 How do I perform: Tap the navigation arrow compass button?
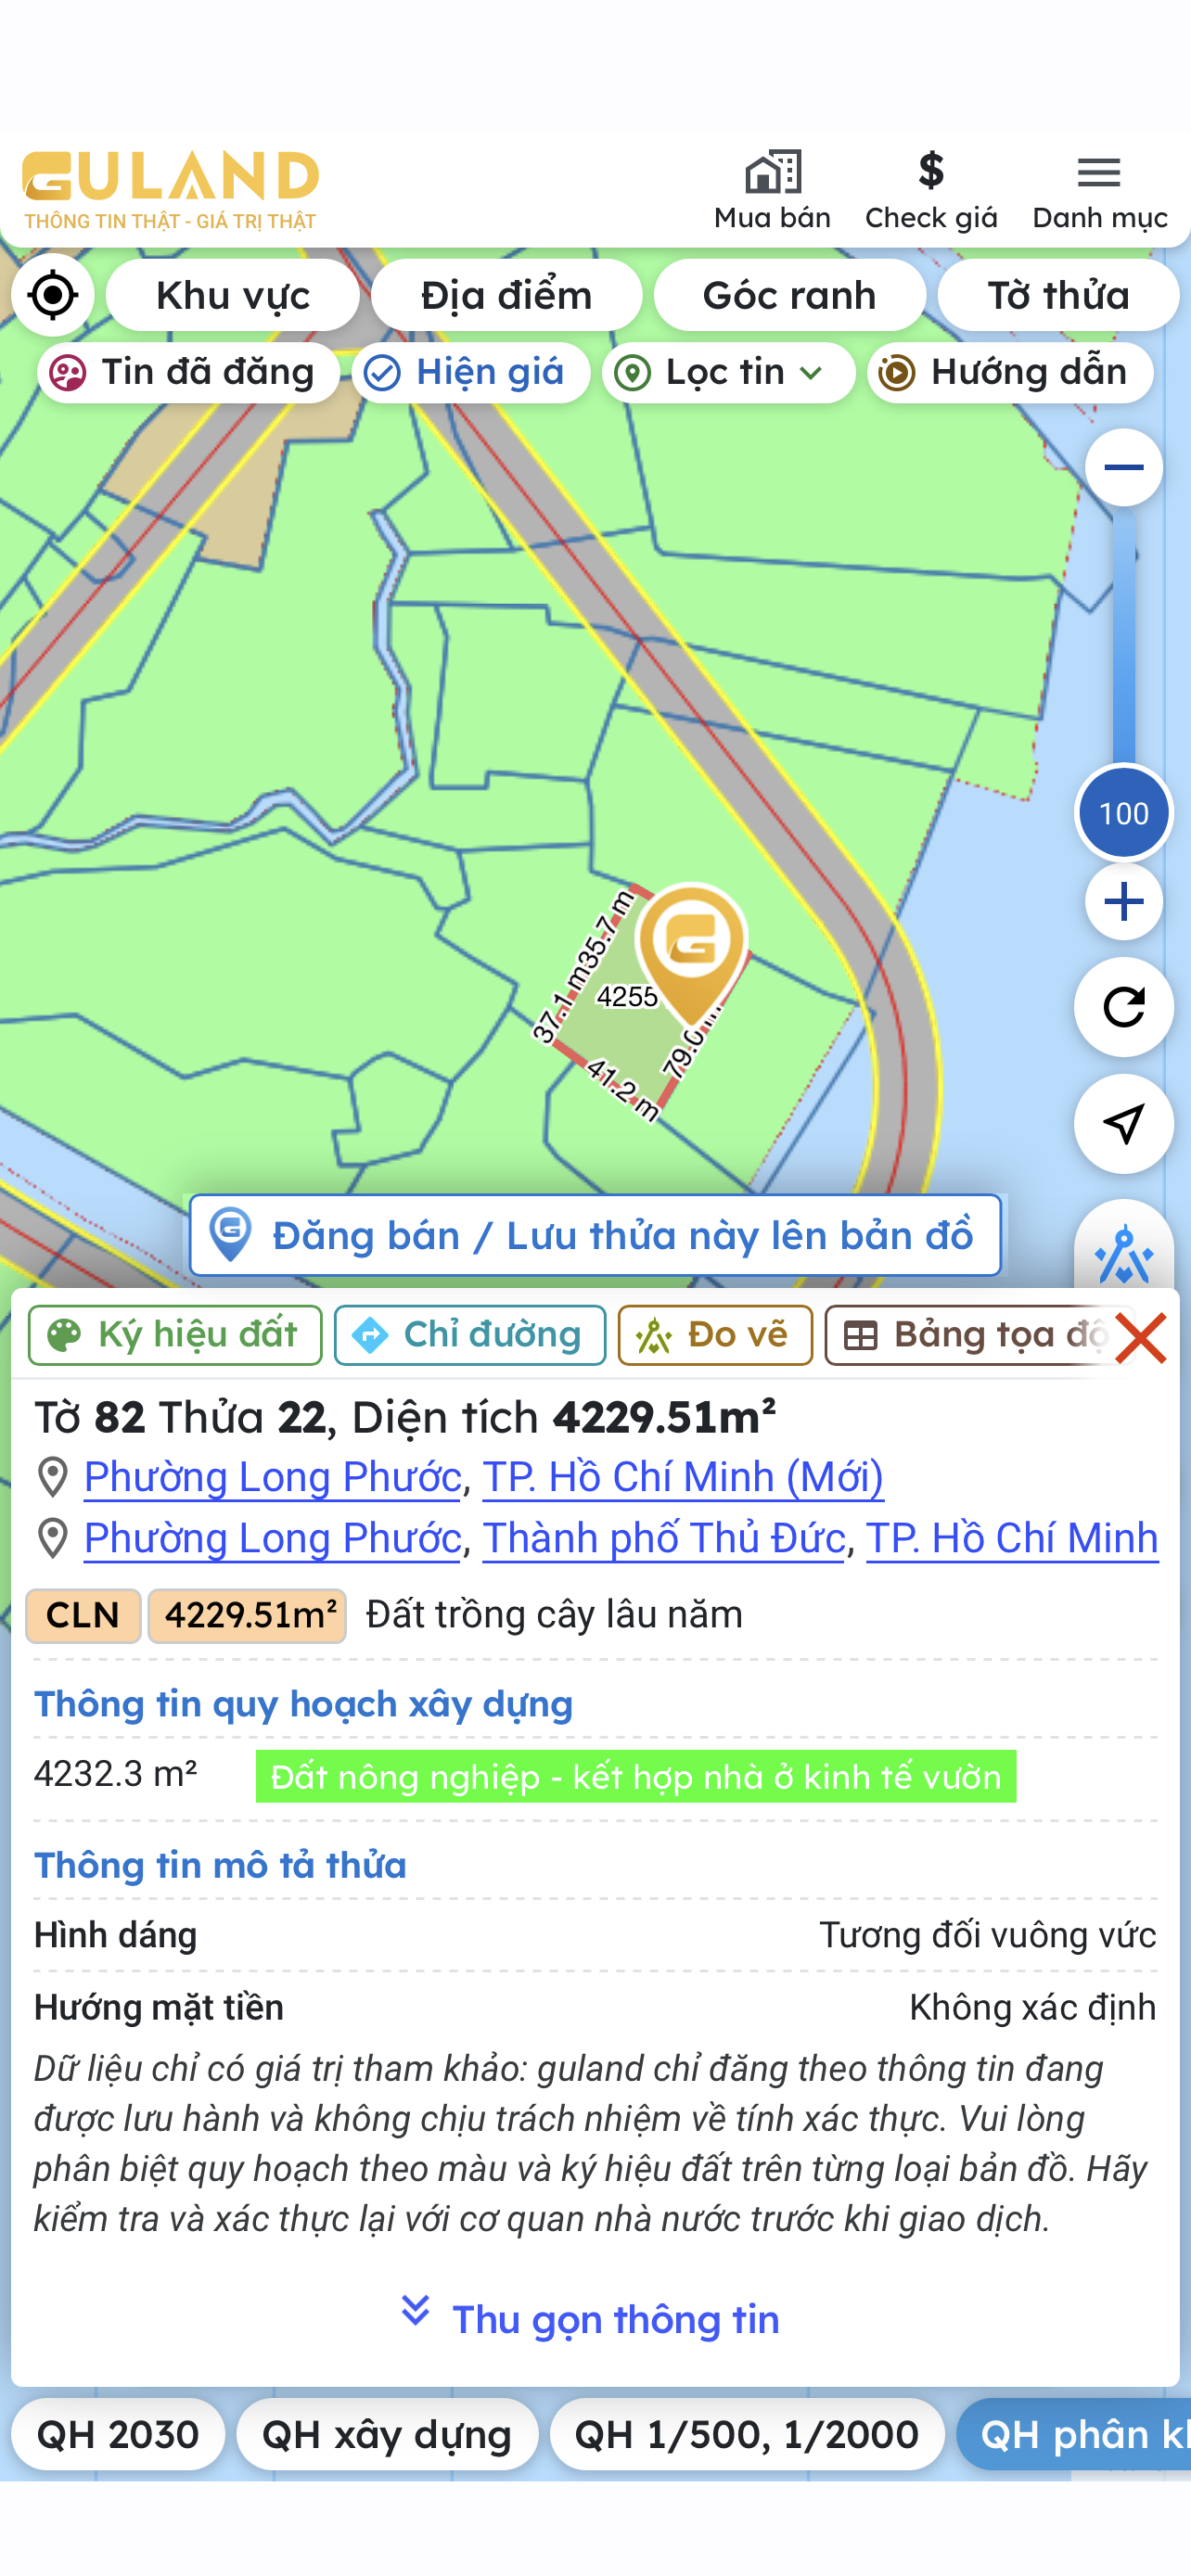pyautogui.click(x=1123, y=1123)
